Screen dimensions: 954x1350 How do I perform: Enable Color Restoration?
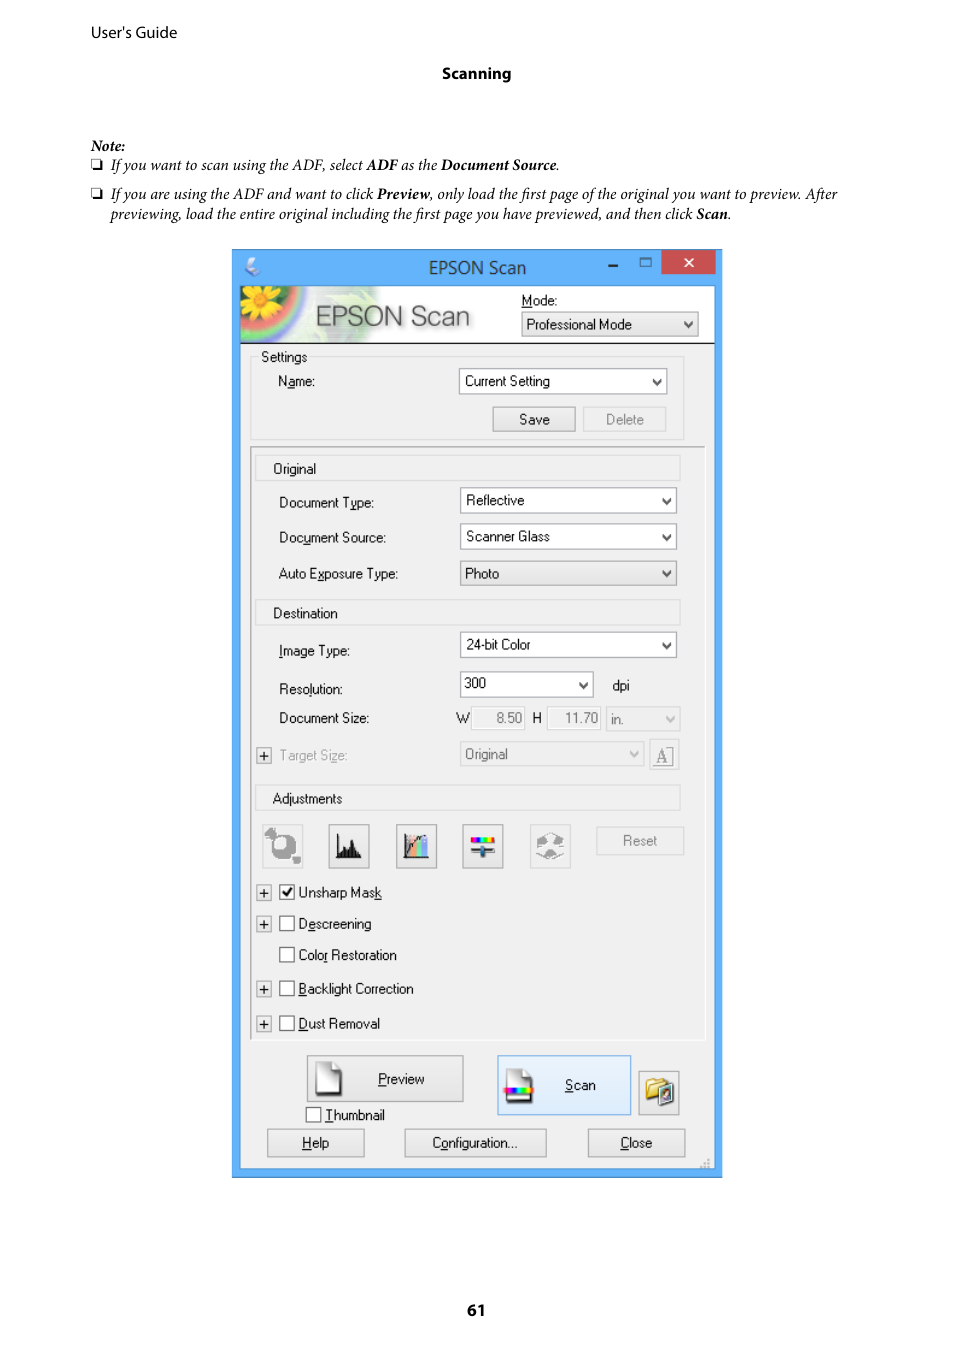[x=287, y=955]
